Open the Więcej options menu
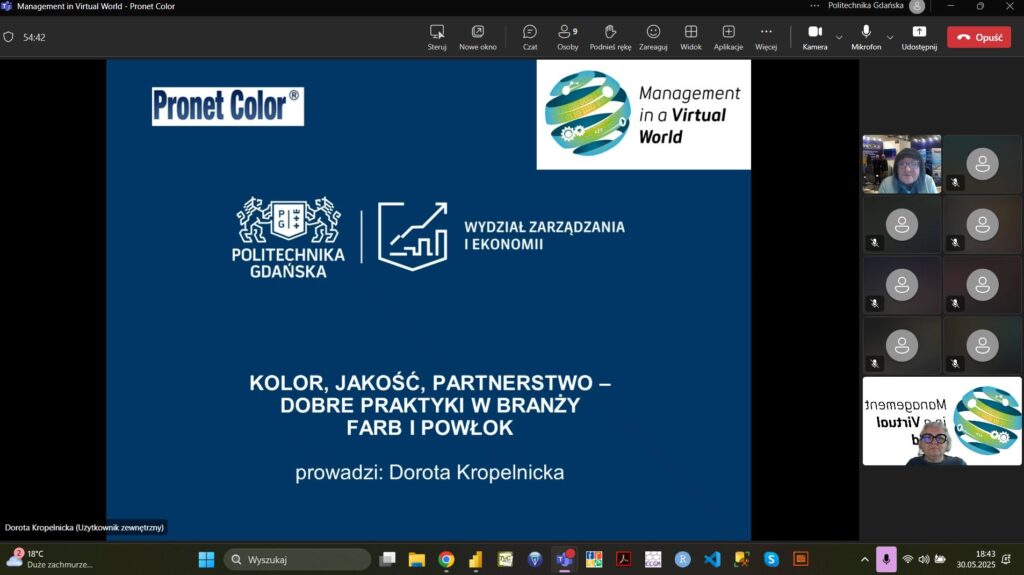This screenshot has width=1024, height=575. [x=766, y=37]
